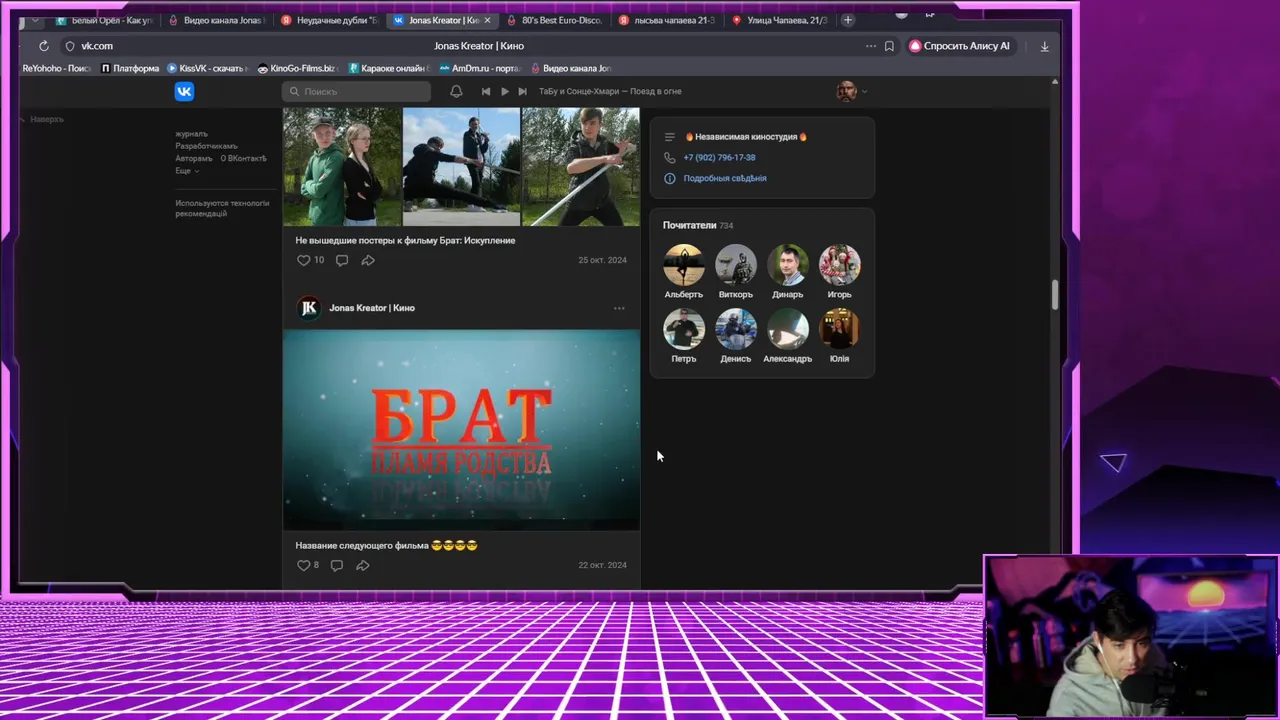The image size is (1280, 720).
Task: Open follower Игорь's avatar
Action: (x=840, y=265)
